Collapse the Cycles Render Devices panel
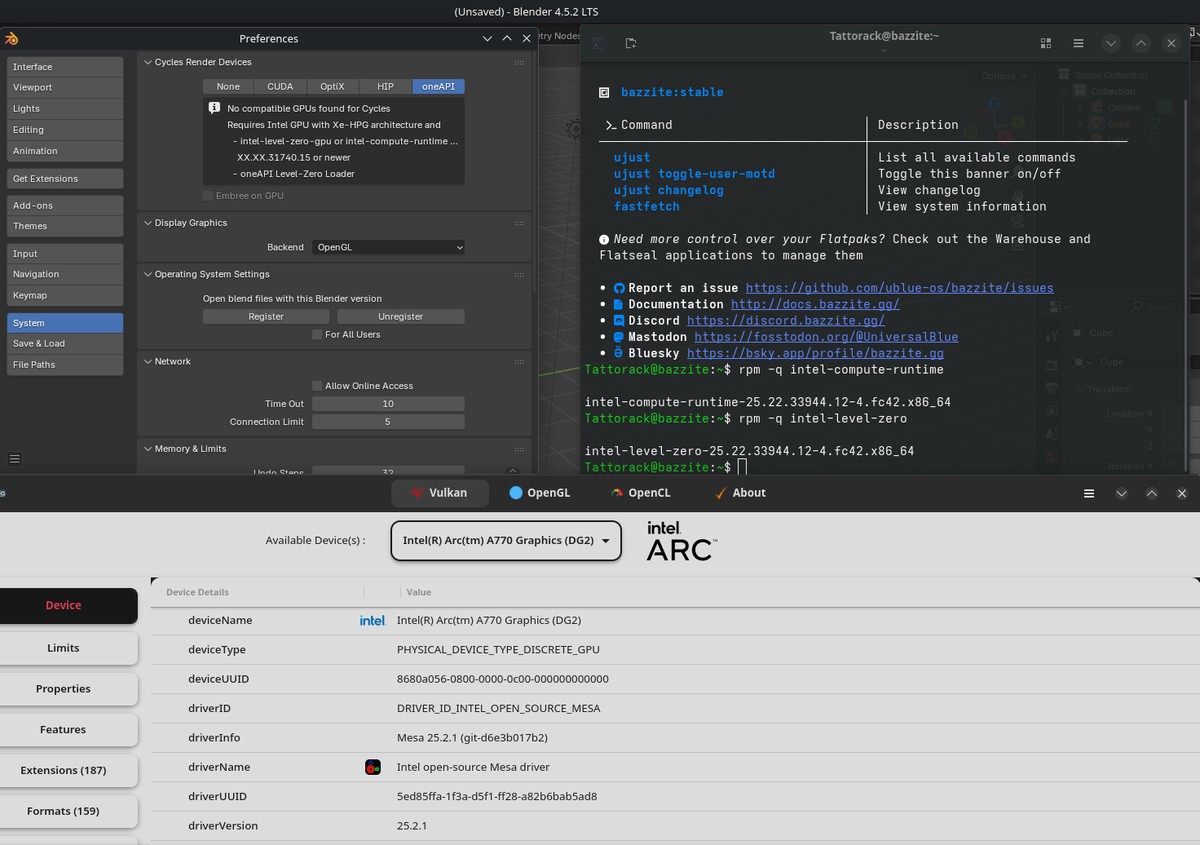The height and width of the screenshot is (845, 1200). [147, 62]
